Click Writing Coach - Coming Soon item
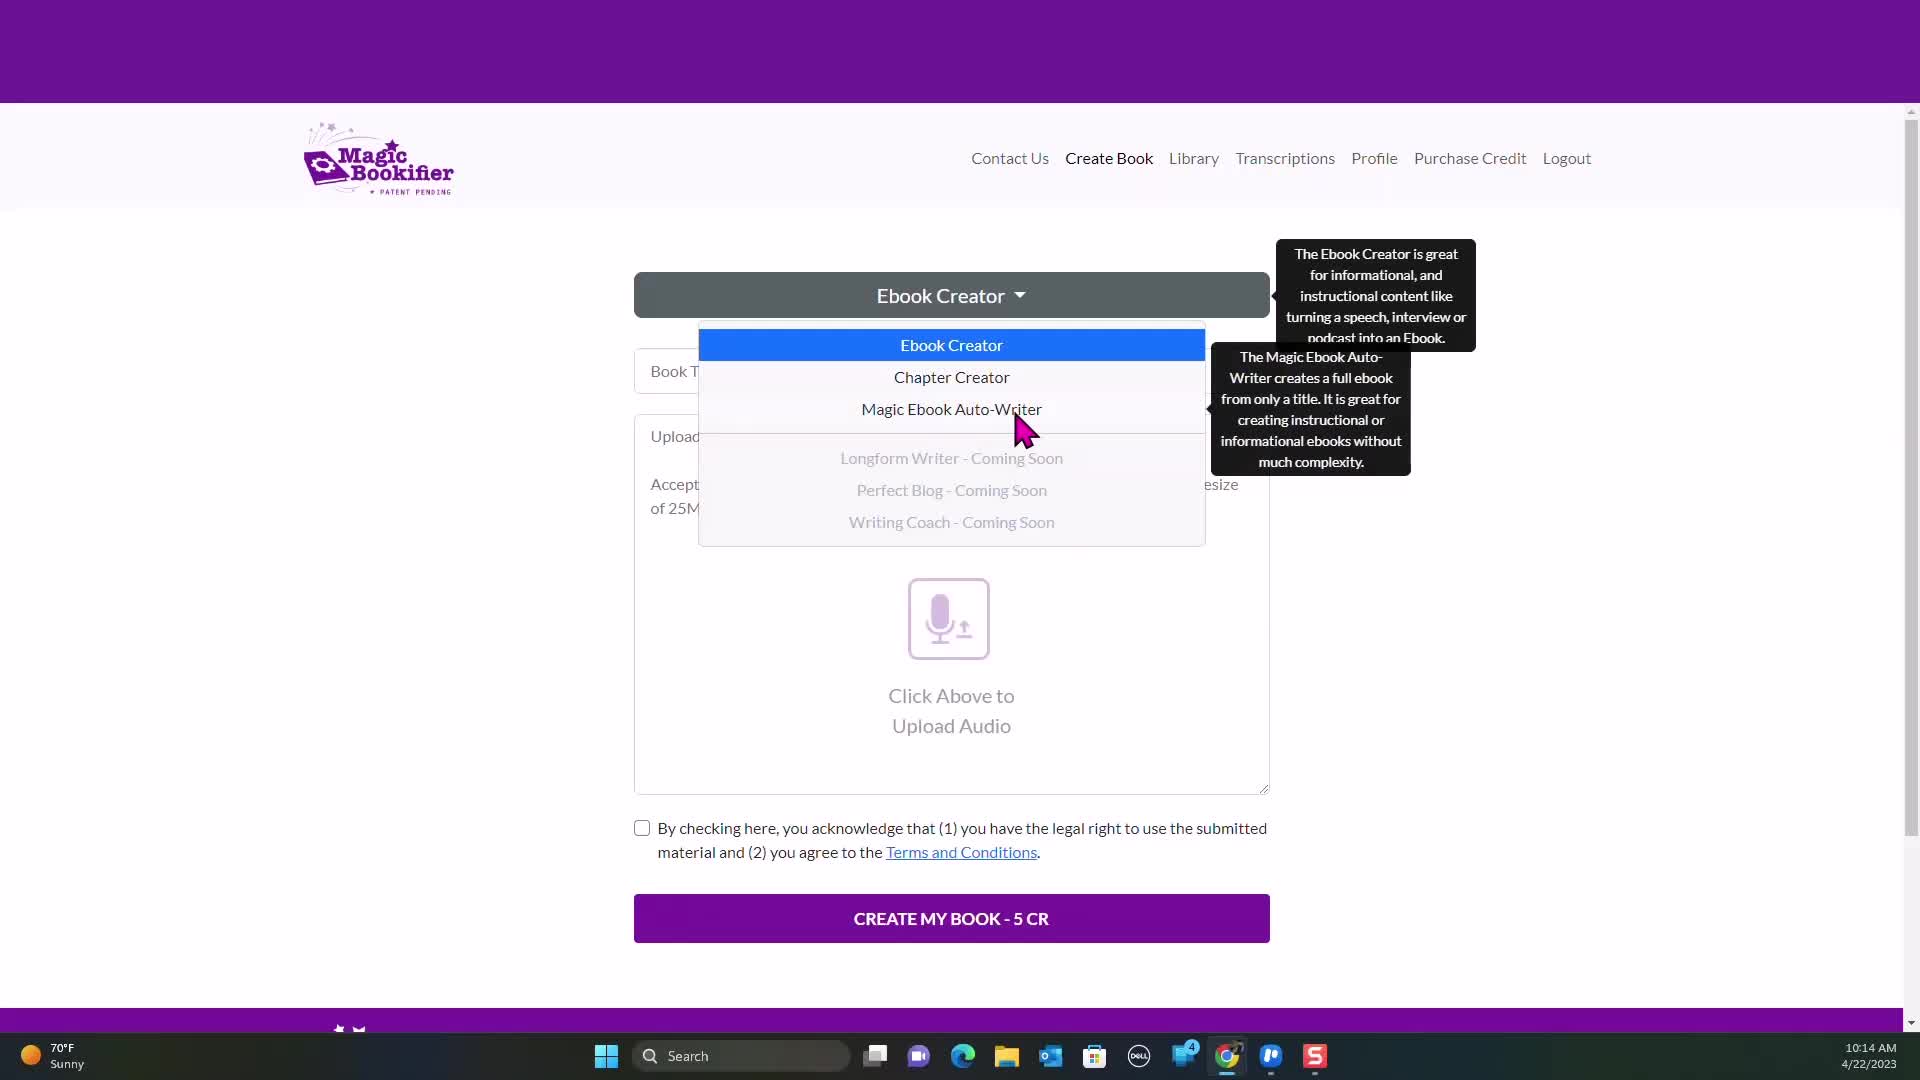 952,522
